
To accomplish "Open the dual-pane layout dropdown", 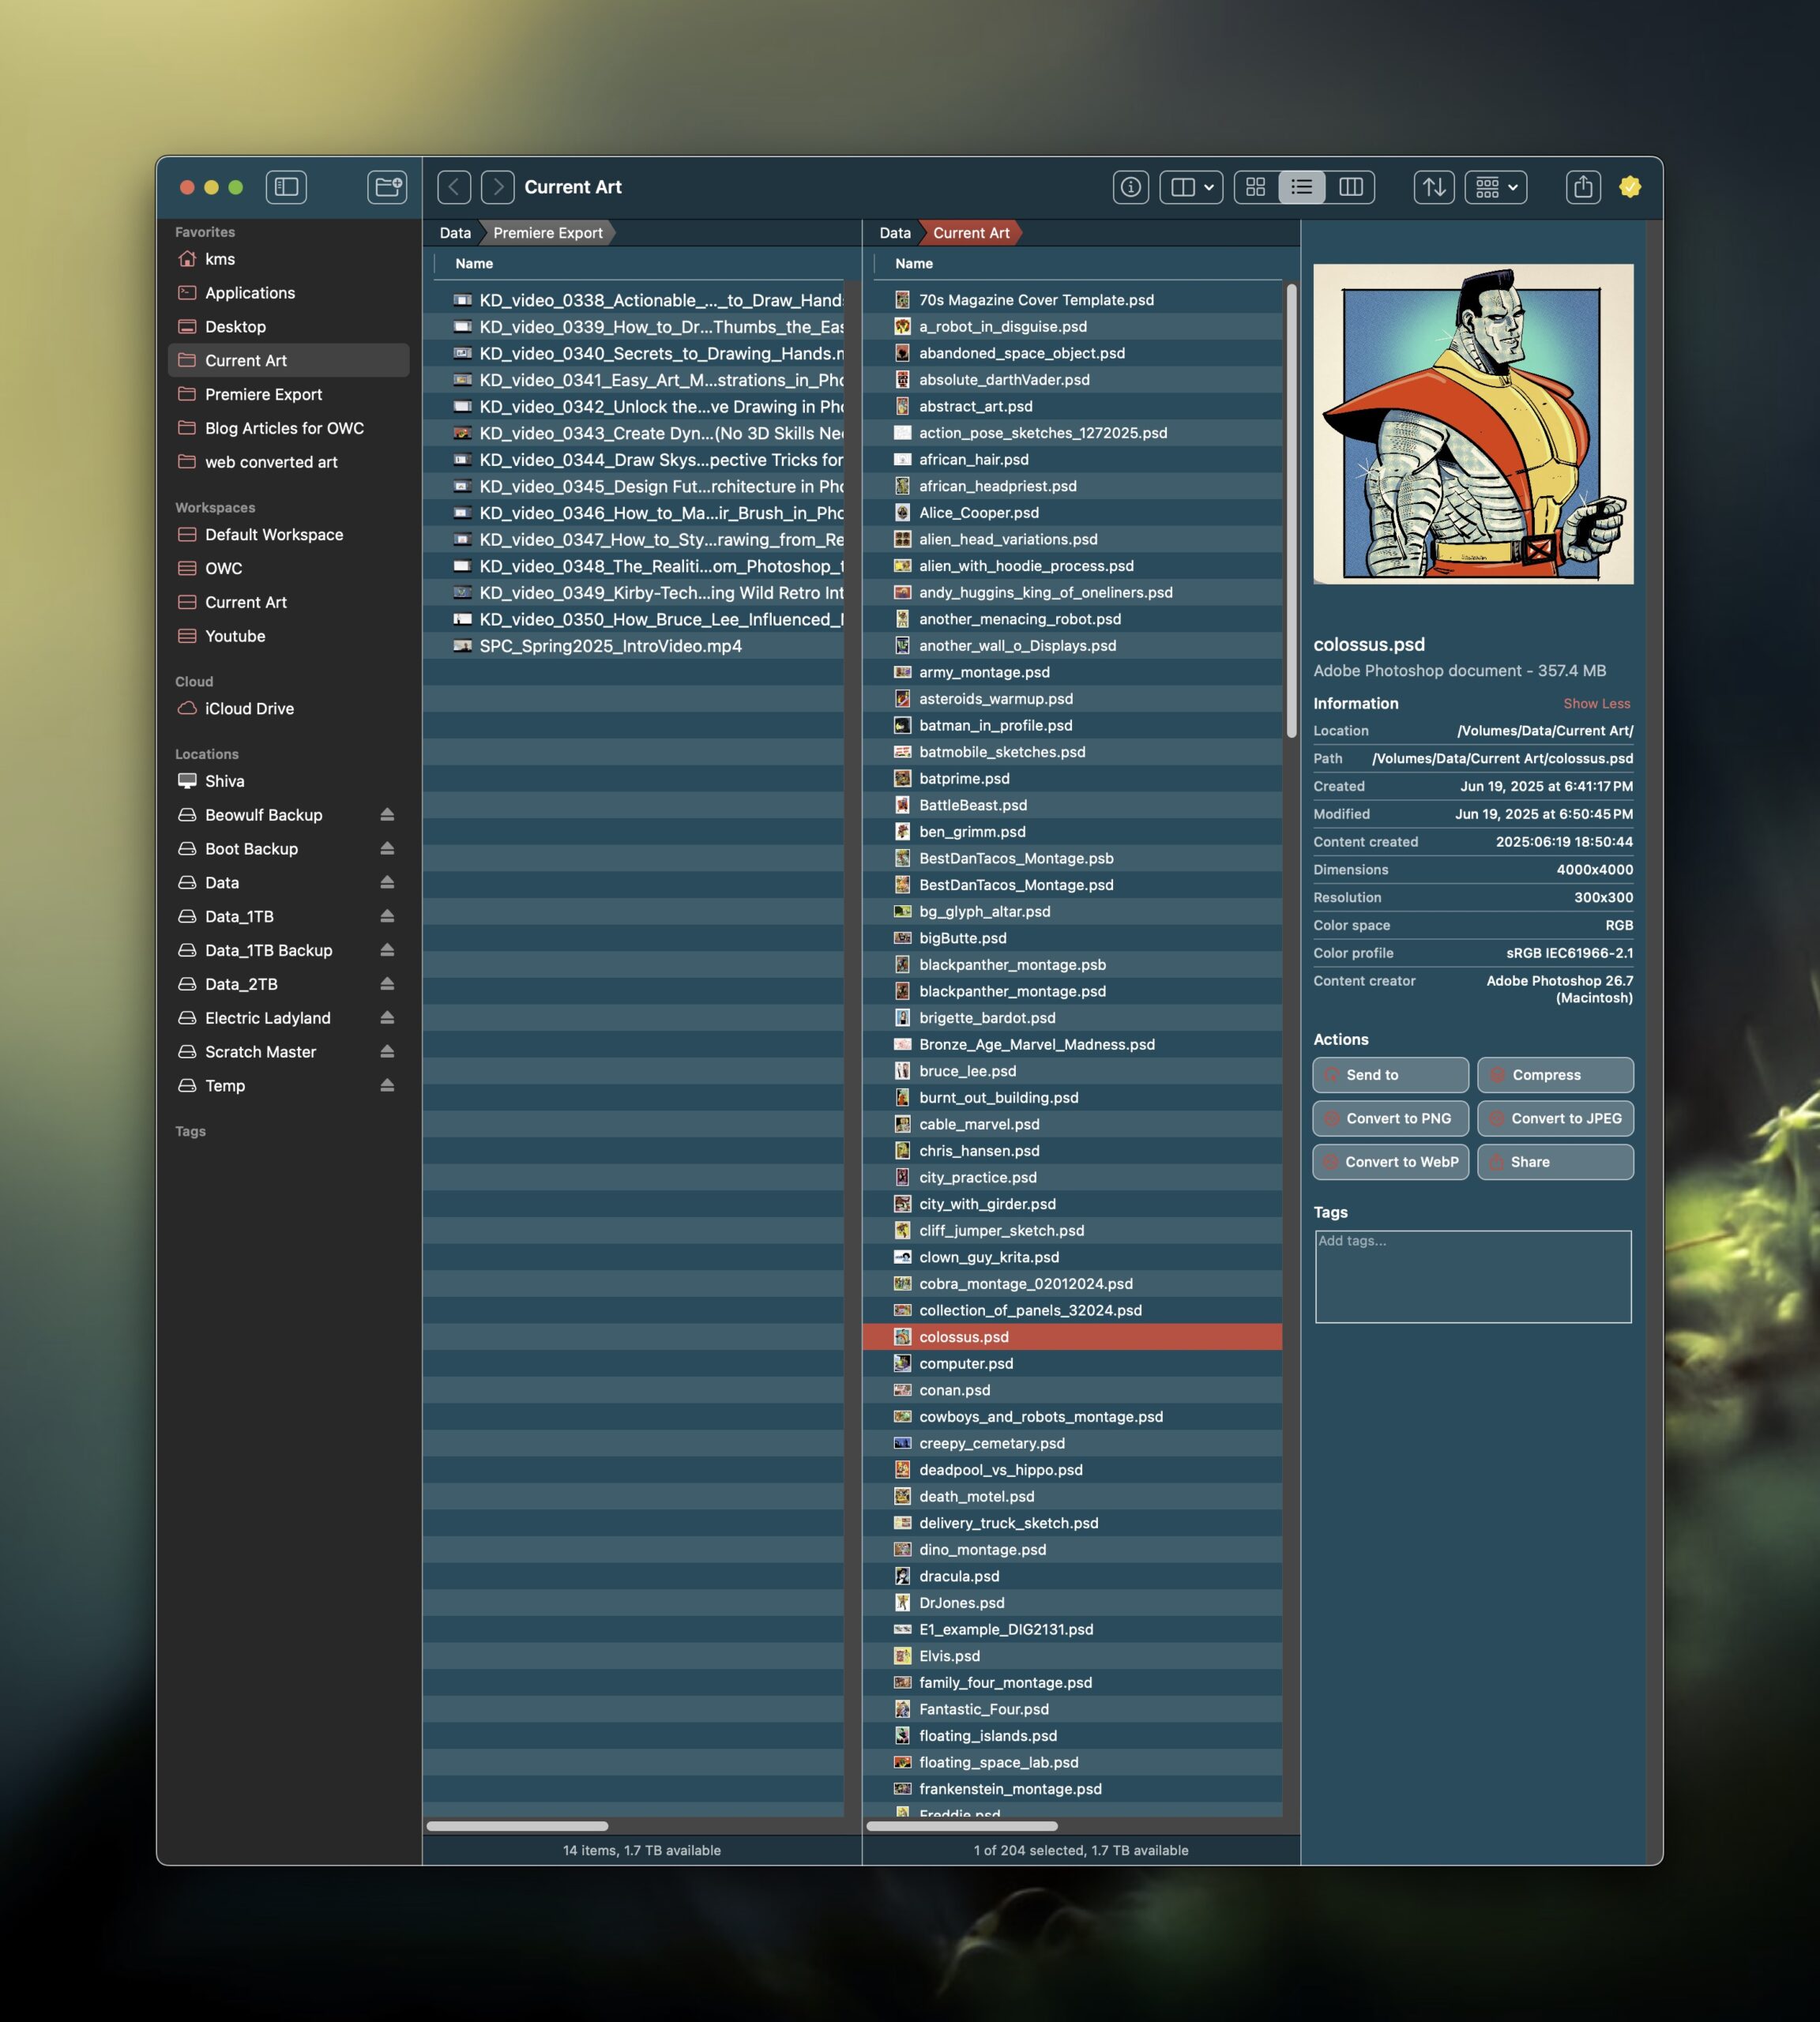I will click(1191, 187).
